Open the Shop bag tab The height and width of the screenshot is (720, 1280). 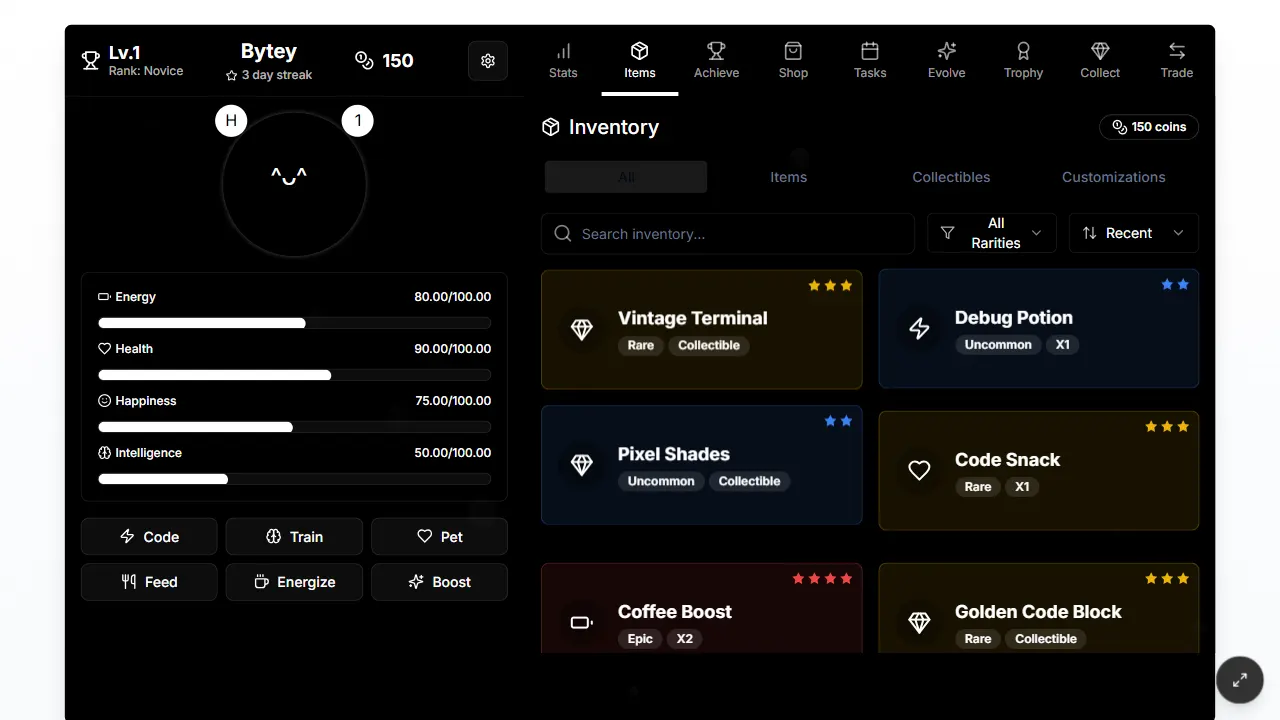point(793,61)
